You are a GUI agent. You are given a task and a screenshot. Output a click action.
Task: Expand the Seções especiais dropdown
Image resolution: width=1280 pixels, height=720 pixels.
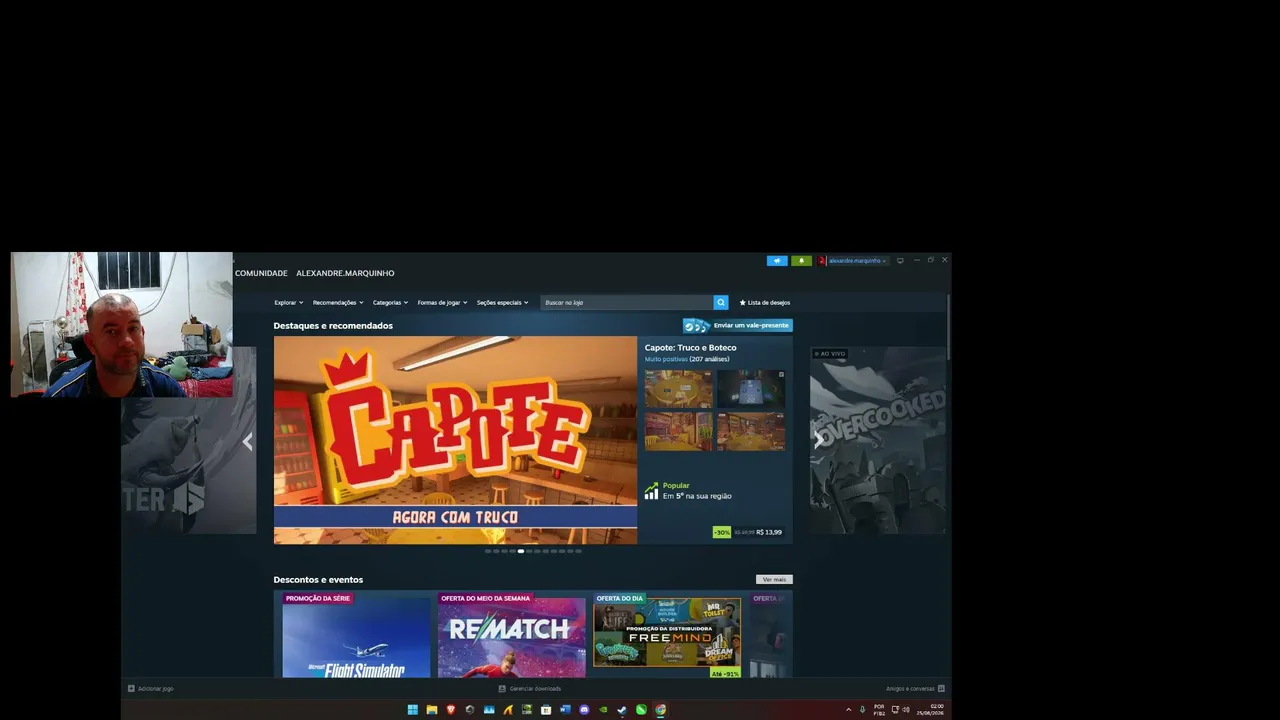pyautogui.click(x=502, y=302)
